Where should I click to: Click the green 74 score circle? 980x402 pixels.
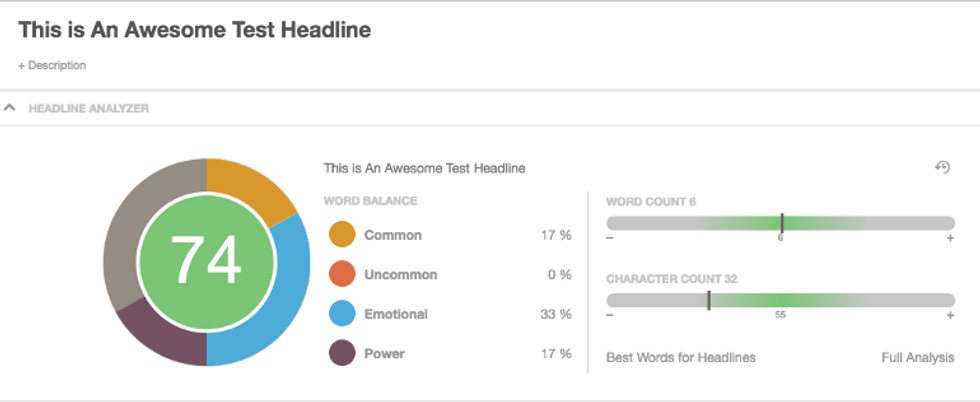[206, 261]
